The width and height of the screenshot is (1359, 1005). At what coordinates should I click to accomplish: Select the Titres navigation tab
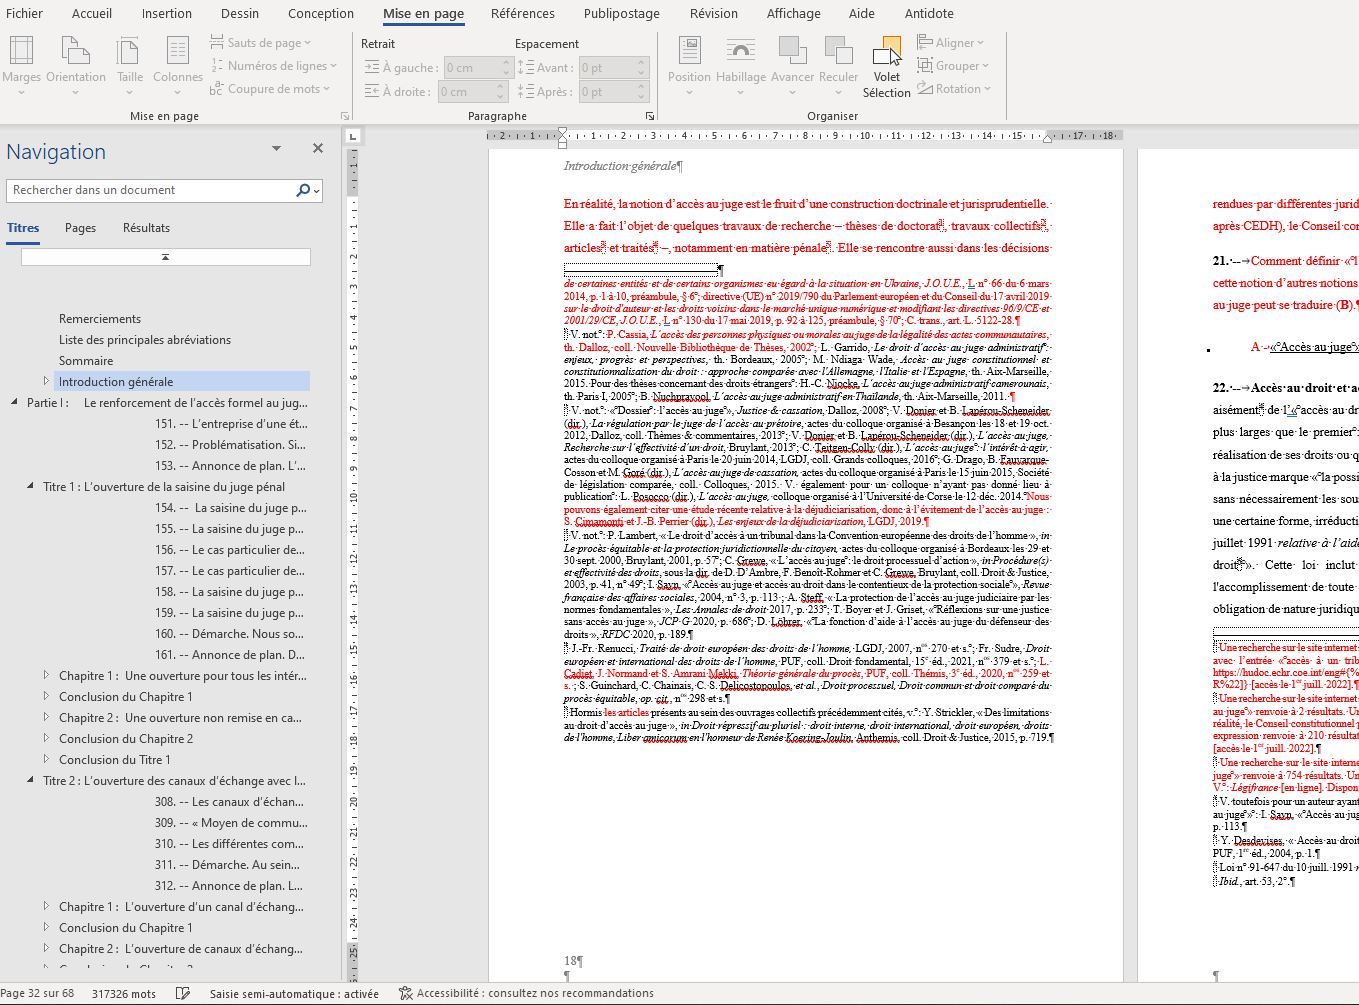[x=23, y=228]
